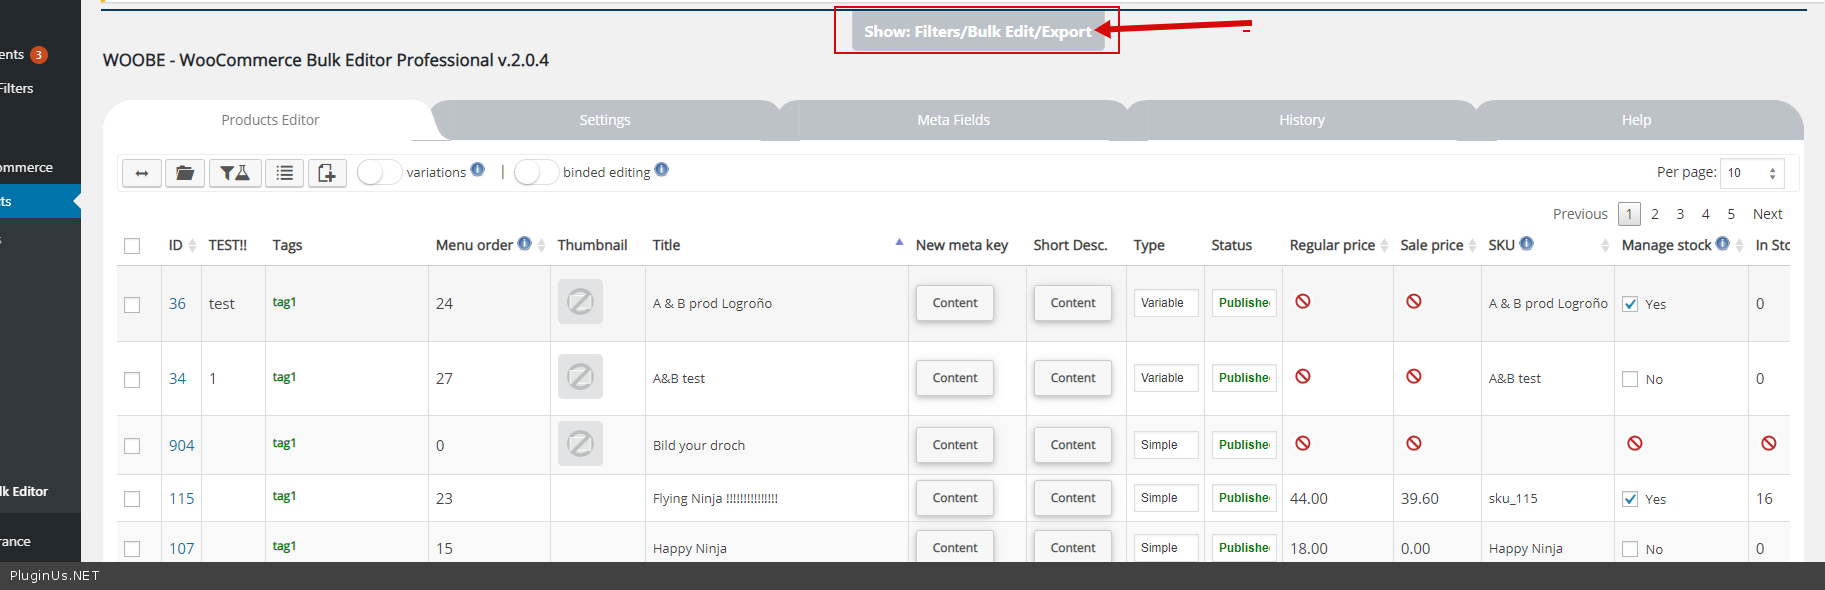
Task: Click the SKU column sort arrows
Action: coord(1605,246)
